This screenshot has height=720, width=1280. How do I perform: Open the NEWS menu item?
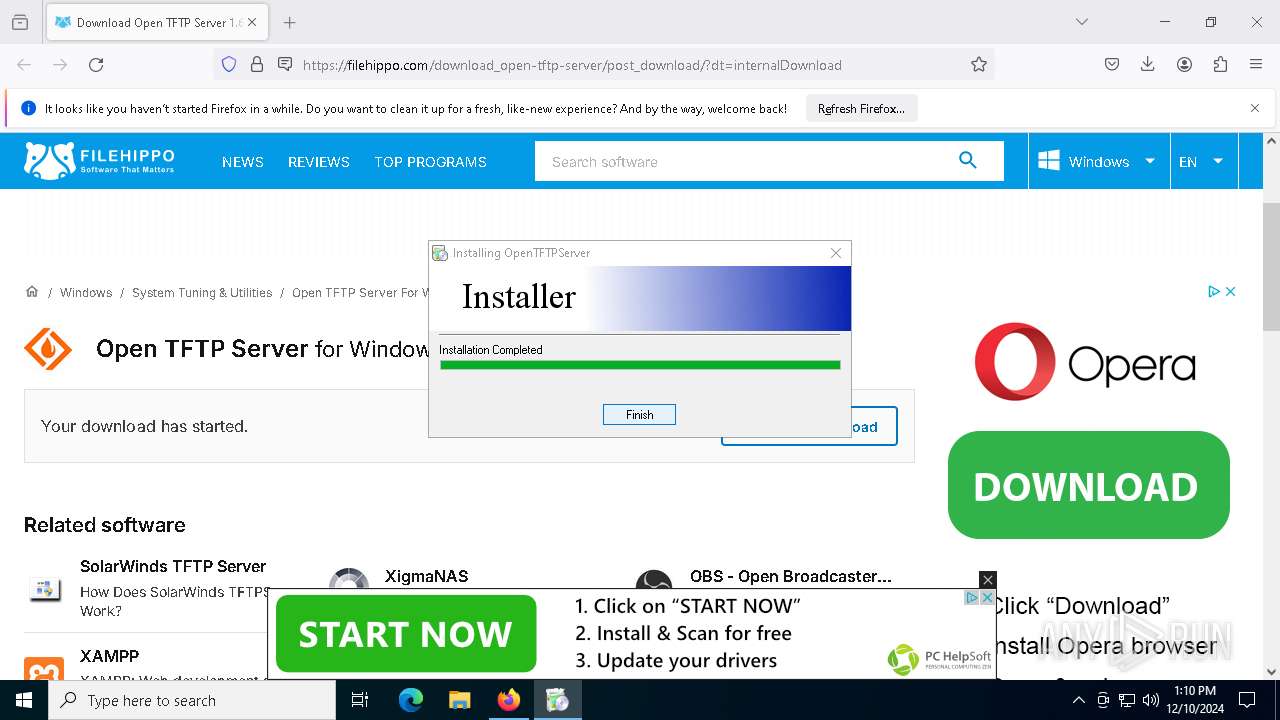pos(243,162)
